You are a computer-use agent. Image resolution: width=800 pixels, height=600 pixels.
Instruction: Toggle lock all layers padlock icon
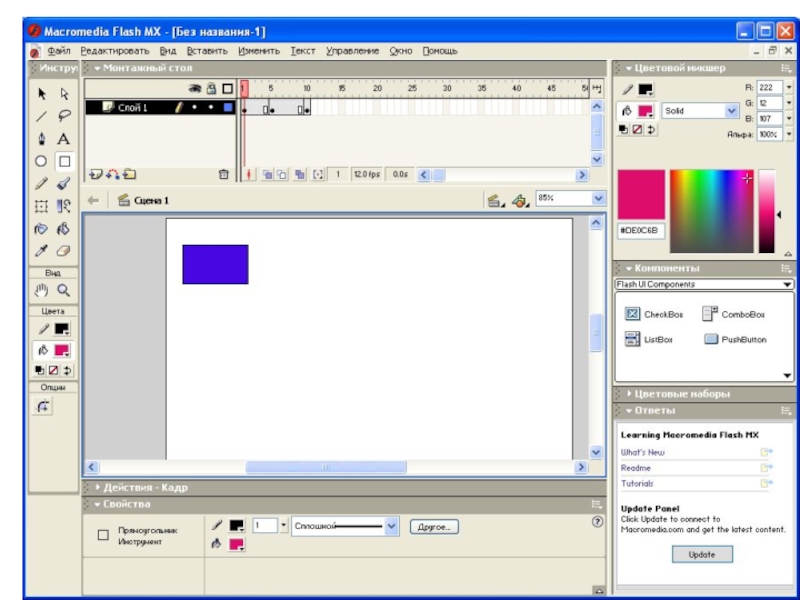point(211,88)
